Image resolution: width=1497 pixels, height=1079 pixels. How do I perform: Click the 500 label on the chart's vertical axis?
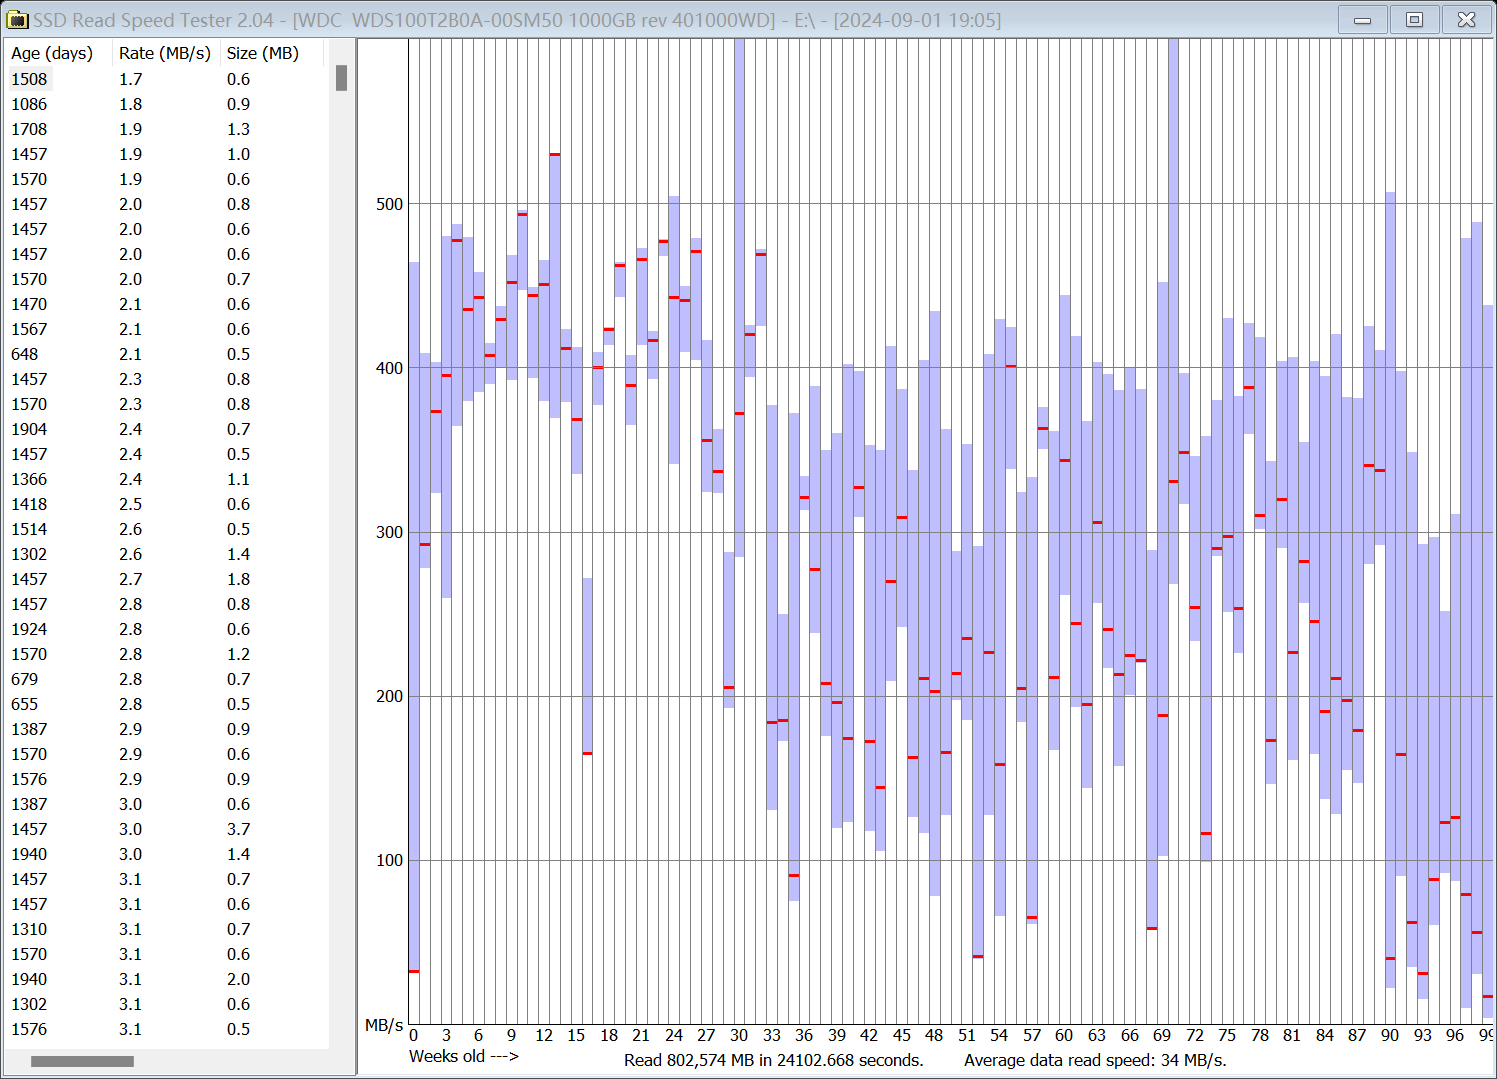click(x=389, y=204)
